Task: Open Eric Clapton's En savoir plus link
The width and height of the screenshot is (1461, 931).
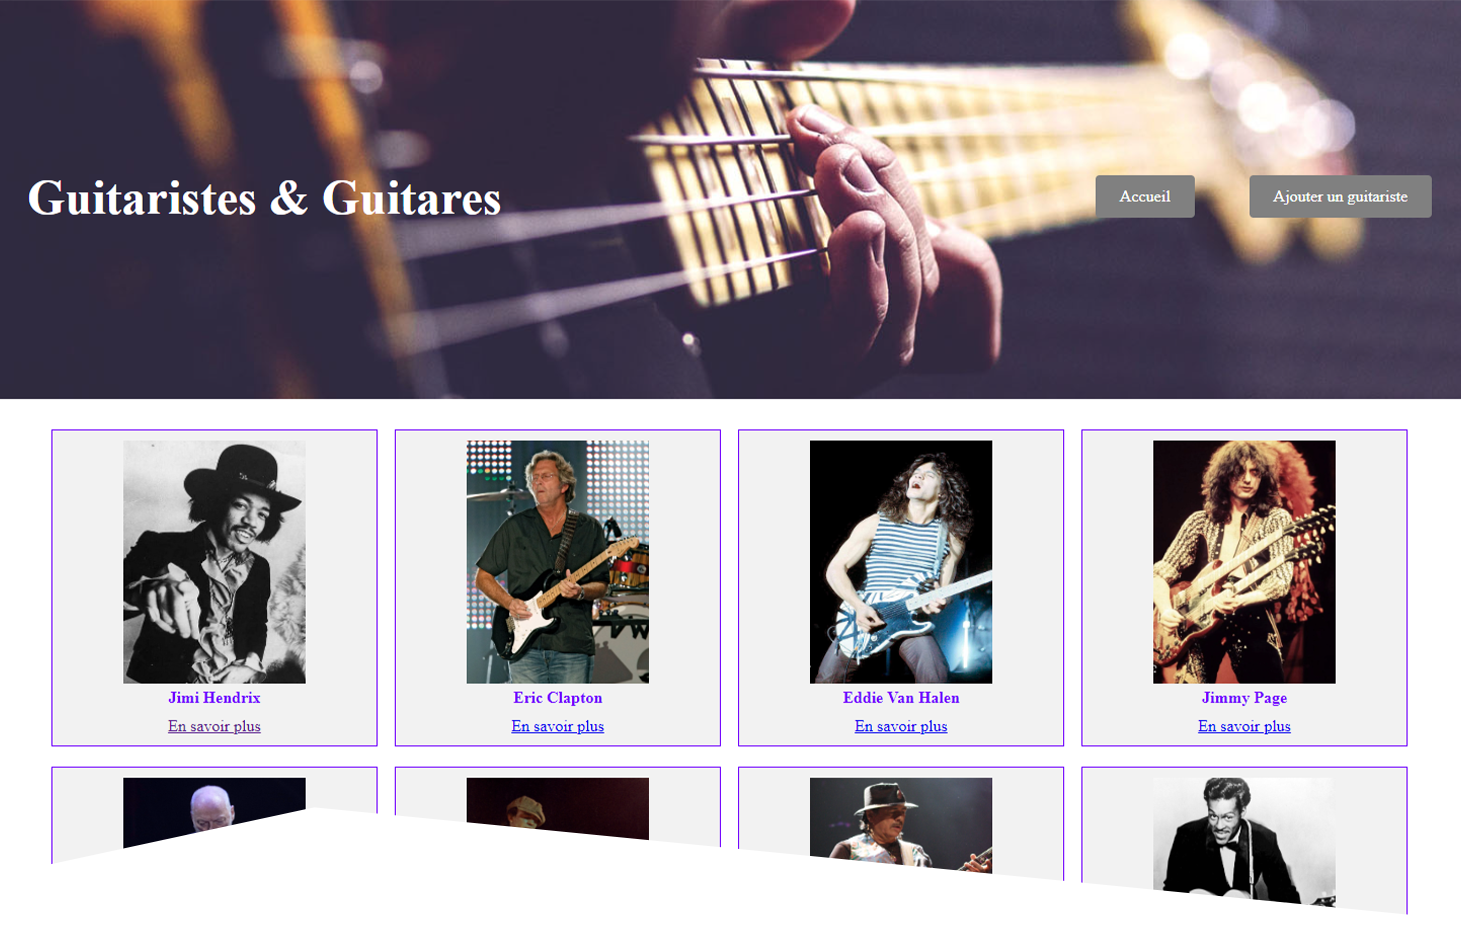Action: [557, 726]
